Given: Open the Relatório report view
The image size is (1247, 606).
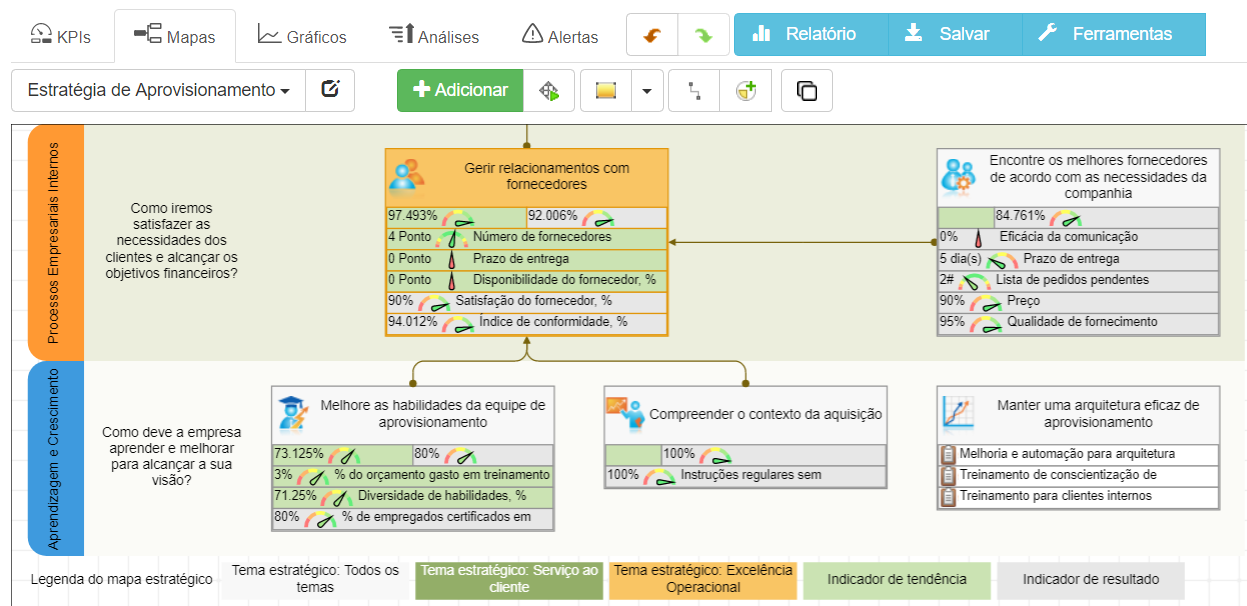Looking at the screenshot, I should point(810,32).
